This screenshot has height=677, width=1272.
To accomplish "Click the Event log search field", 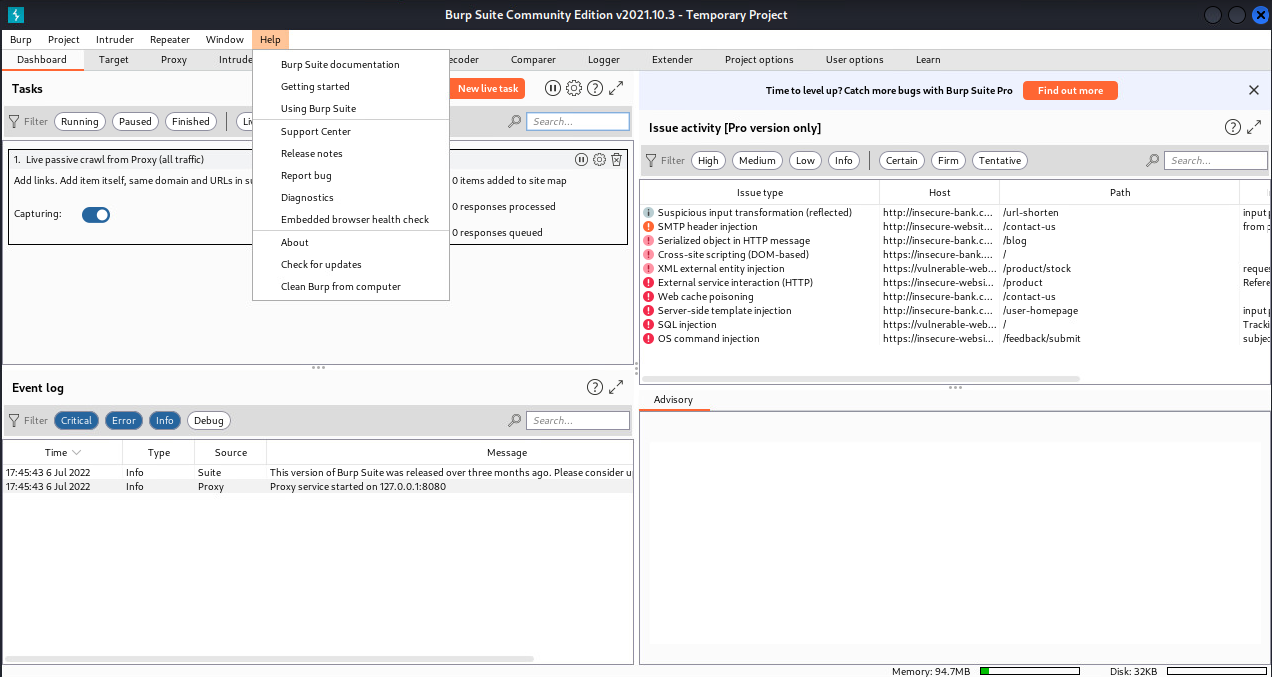I will pyautogui.click(x=578, y=421).
